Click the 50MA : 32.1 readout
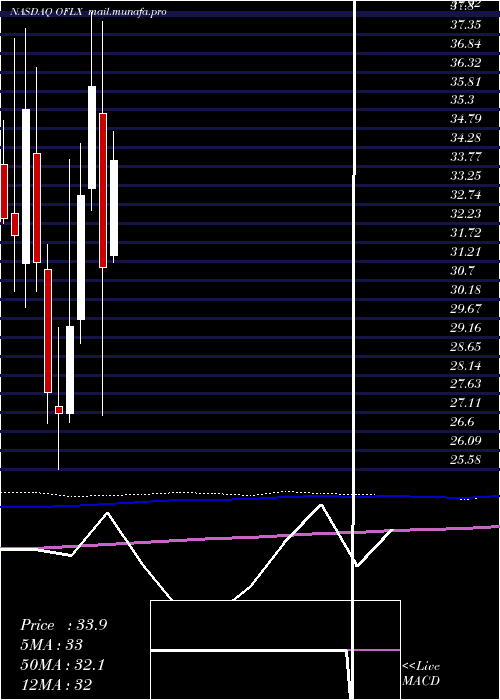The width and height of the screenshot is (500, 700). (x=62, y=665)
